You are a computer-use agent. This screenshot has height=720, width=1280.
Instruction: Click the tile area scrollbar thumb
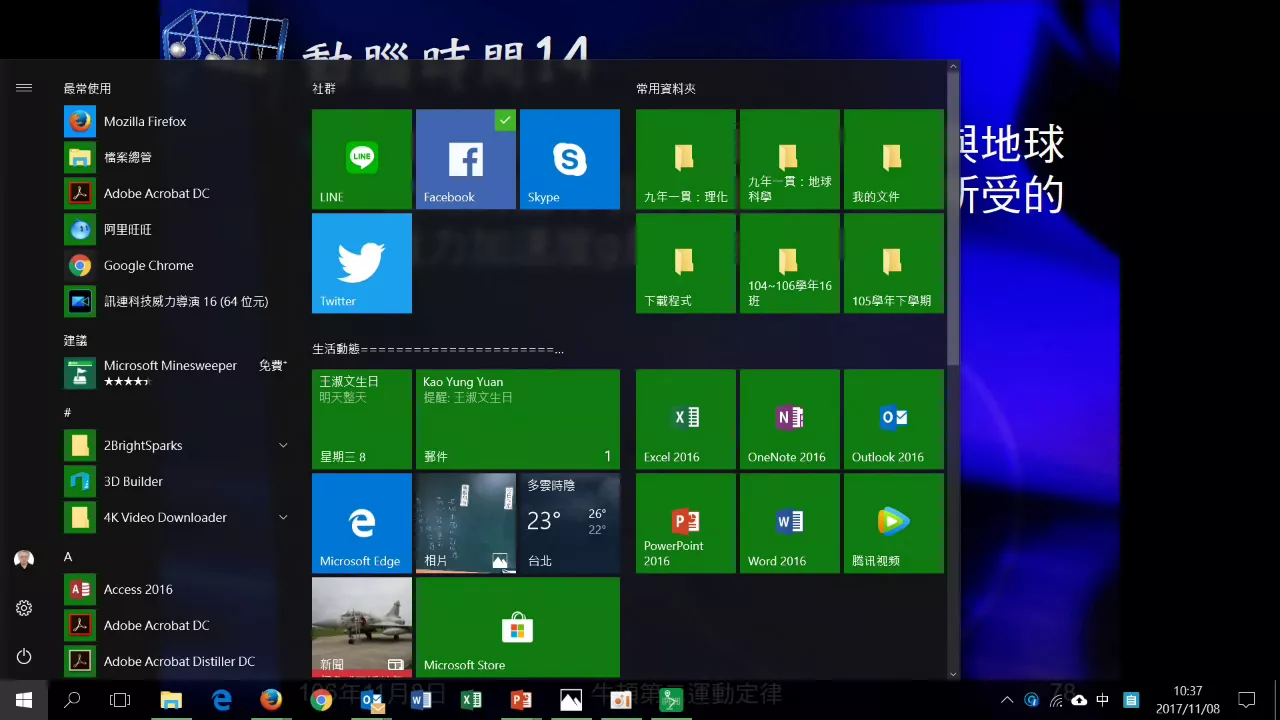[953, 219]
